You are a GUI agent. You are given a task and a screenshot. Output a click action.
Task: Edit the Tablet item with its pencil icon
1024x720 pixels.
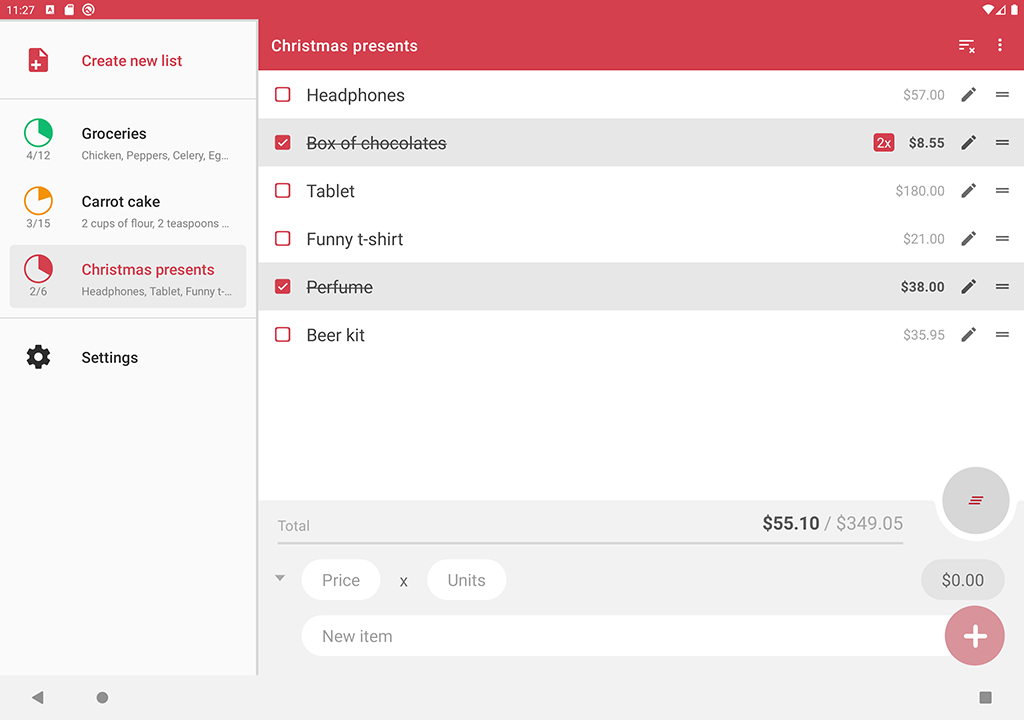point(968,191)
